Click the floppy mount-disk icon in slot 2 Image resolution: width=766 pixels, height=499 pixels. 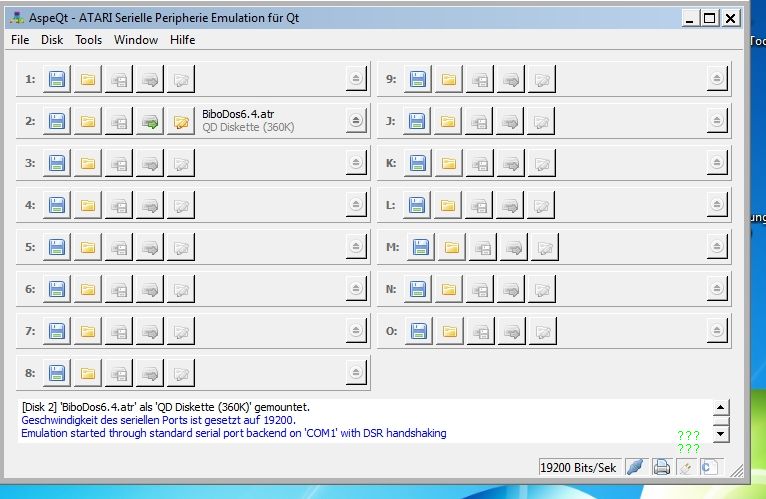point(57,121)
